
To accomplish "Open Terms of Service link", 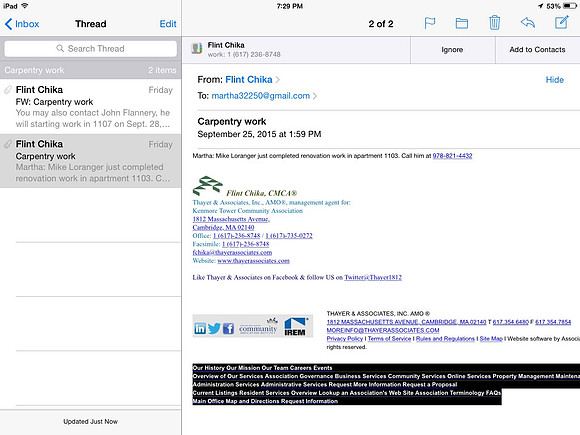I will click(389, 339).
